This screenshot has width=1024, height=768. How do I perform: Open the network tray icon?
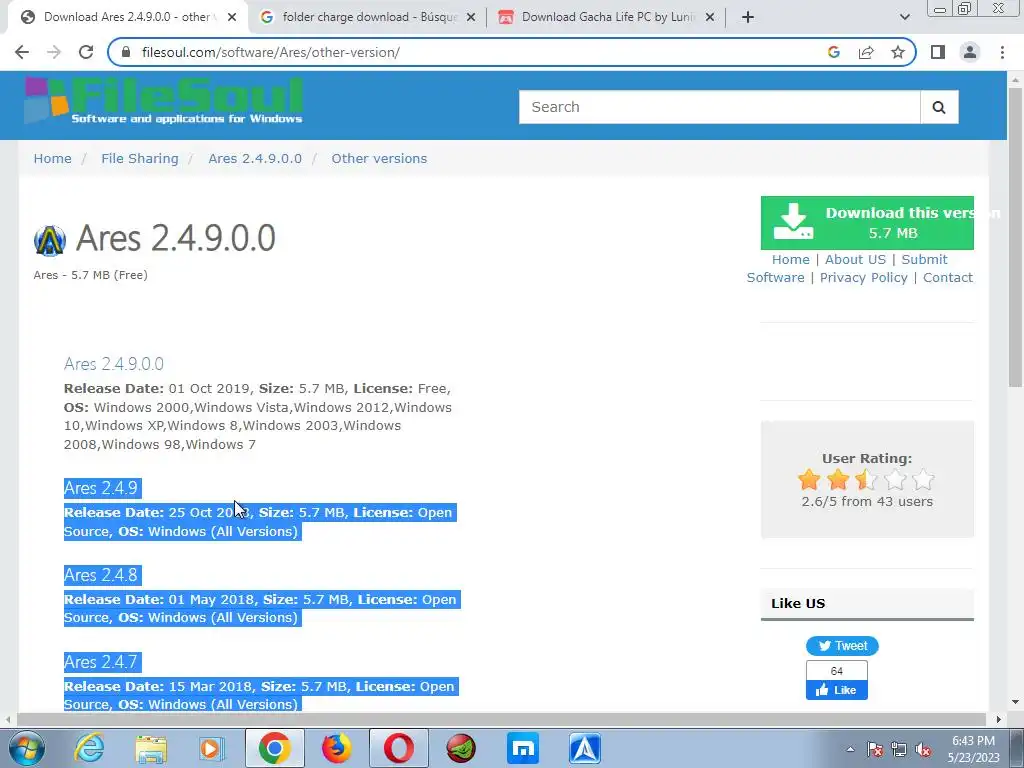click(x=899, y=750)
